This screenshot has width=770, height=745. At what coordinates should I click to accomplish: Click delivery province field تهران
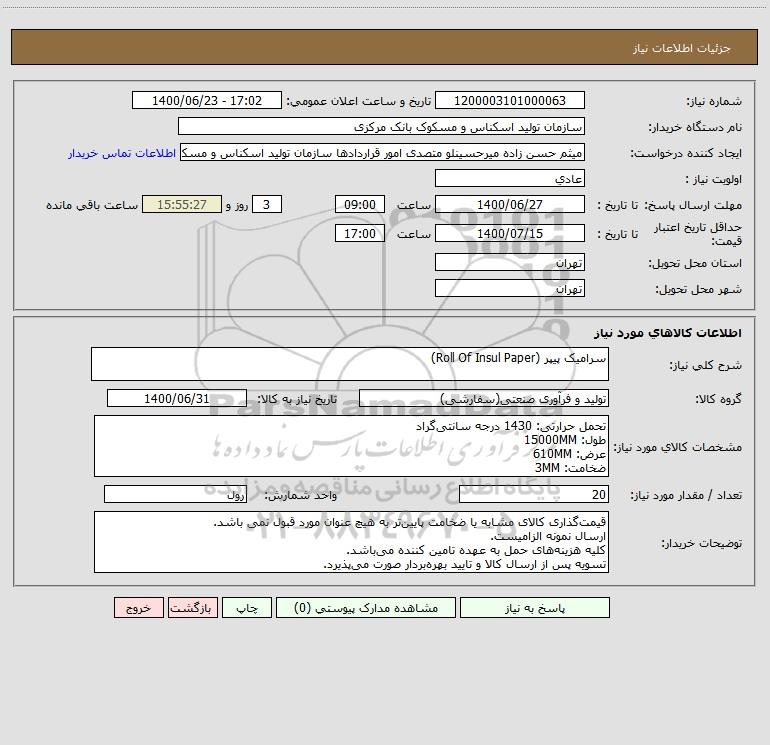point(510,262)
